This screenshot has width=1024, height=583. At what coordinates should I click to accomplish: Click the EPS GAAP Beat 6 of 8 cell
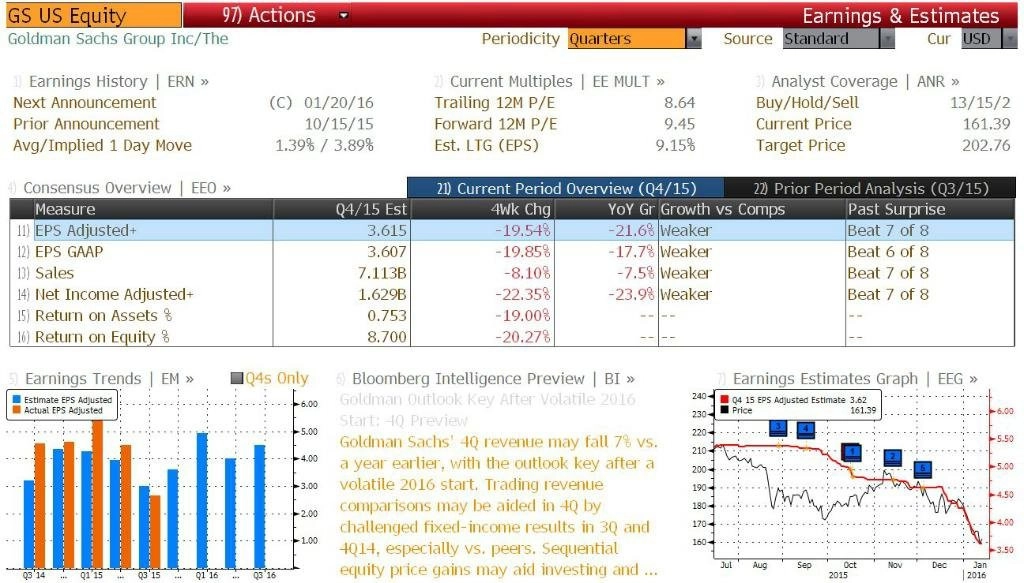pyautogui.click(x=888, y=252)
